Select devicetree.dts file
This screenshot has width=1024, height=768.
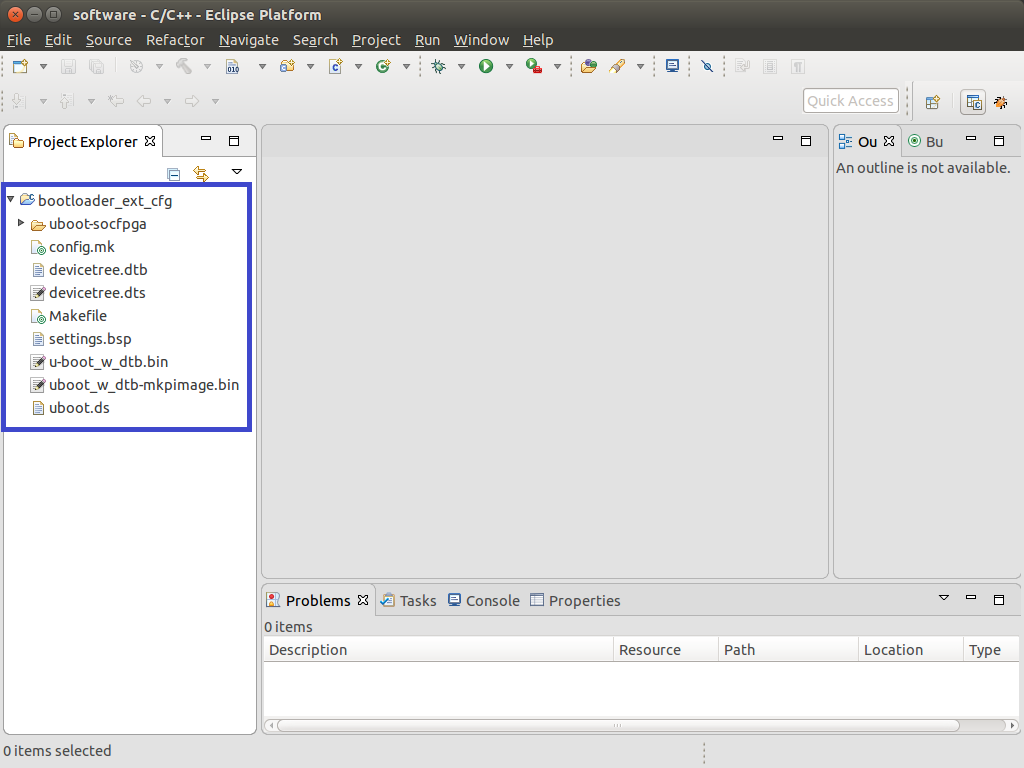click(97, 293)
